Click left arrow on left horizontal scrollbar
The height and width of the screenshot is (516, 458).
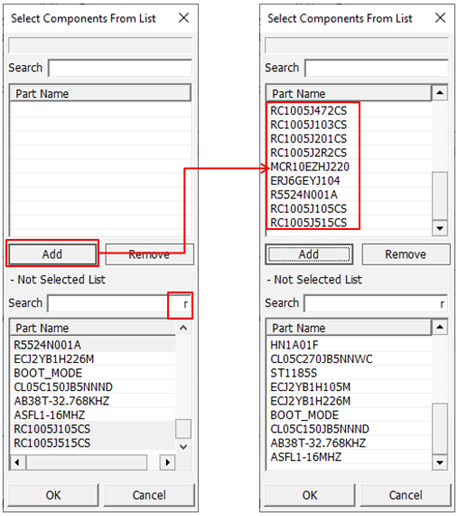[x=17, y=462]
